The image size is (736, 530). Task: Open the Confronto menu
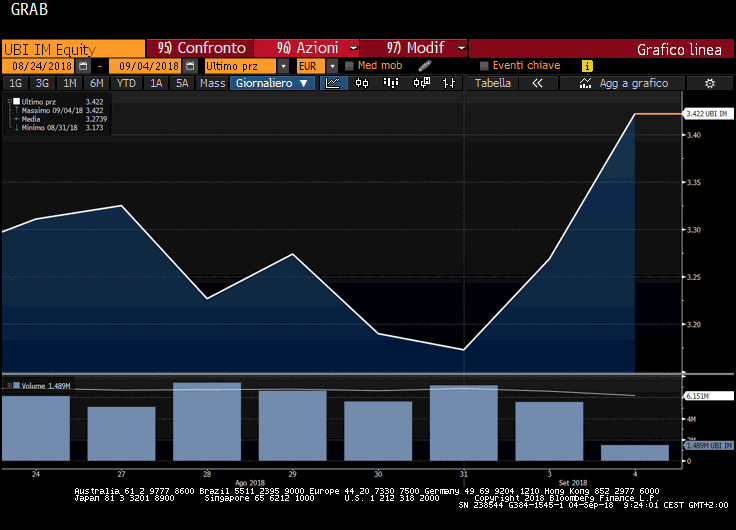pyautogui.click(x=200, y=48)
